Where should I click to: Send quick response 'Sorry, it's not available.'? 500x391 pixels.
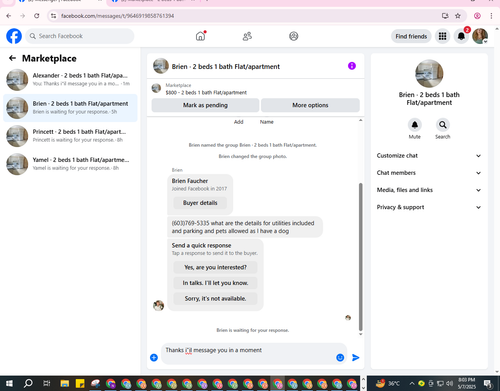215,299
